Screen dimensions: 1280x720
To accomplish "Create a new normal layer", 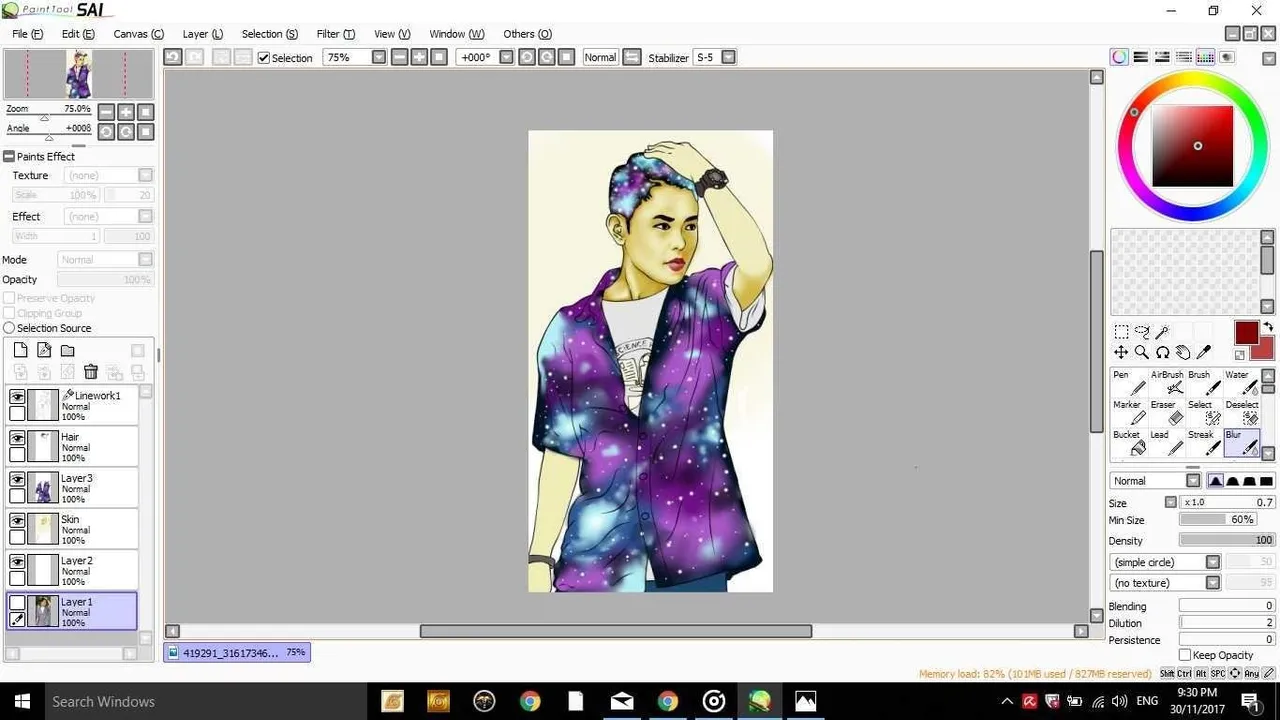I will pos(20,350).
